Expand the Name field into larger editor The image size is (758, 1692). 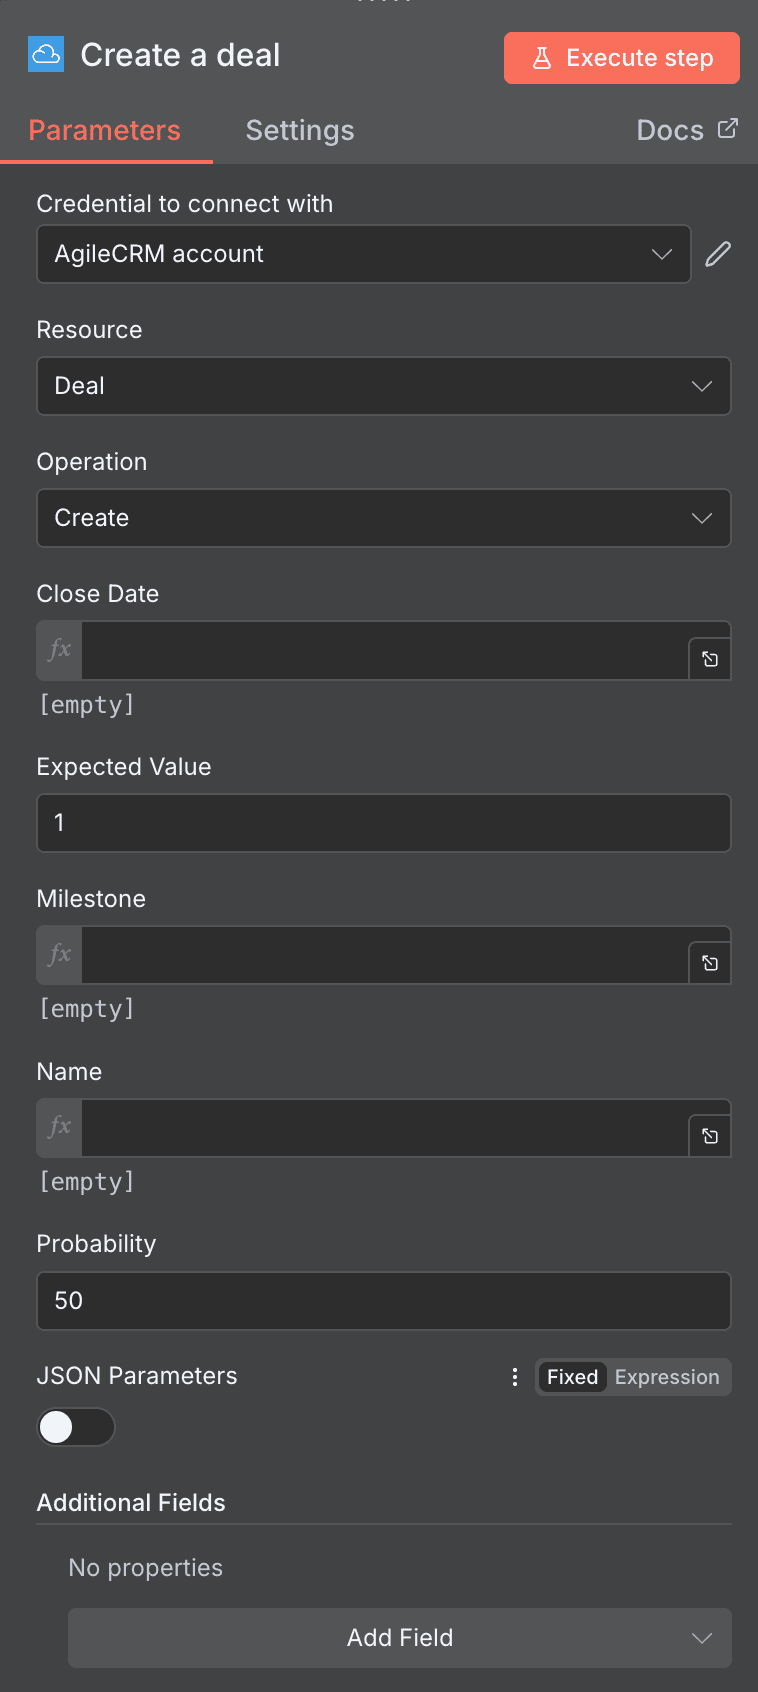(x=710, y=1136)
